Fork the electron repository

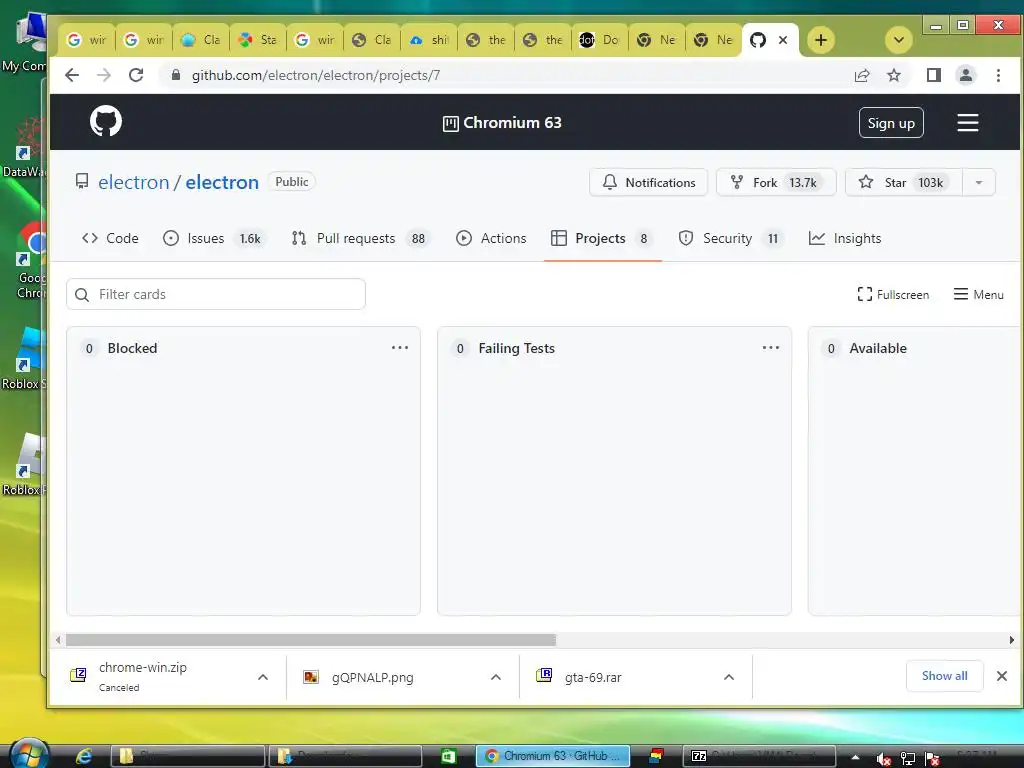click(776, 182)
